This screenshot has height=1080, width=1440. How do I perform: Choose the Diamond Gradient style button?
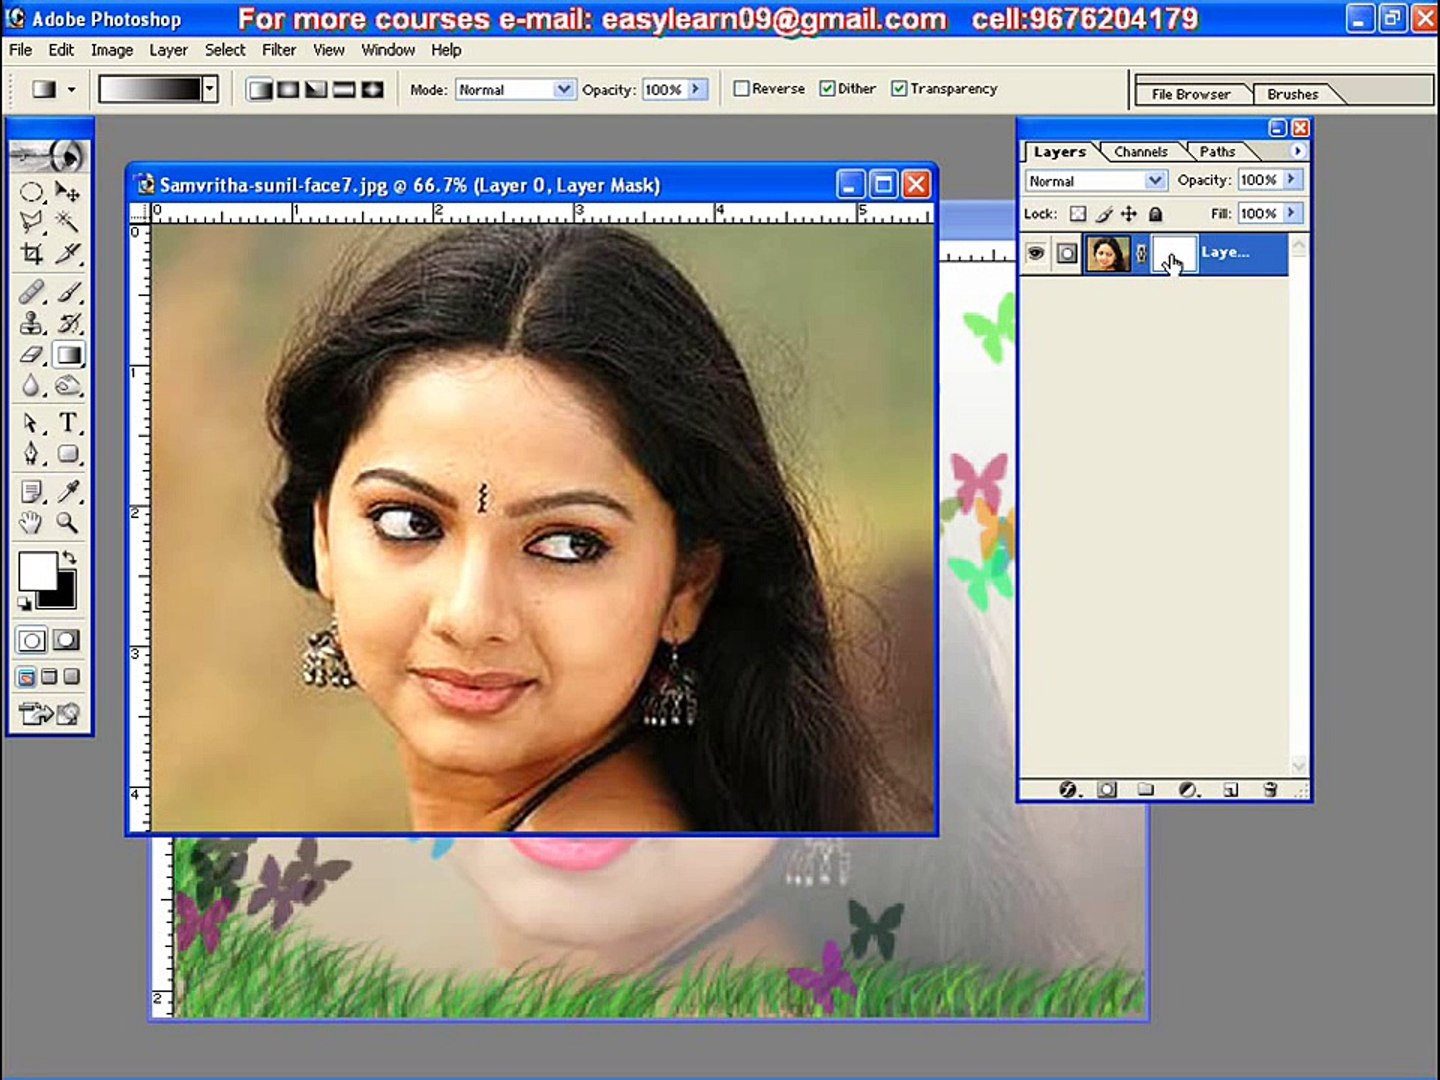(x=372, y=90)
